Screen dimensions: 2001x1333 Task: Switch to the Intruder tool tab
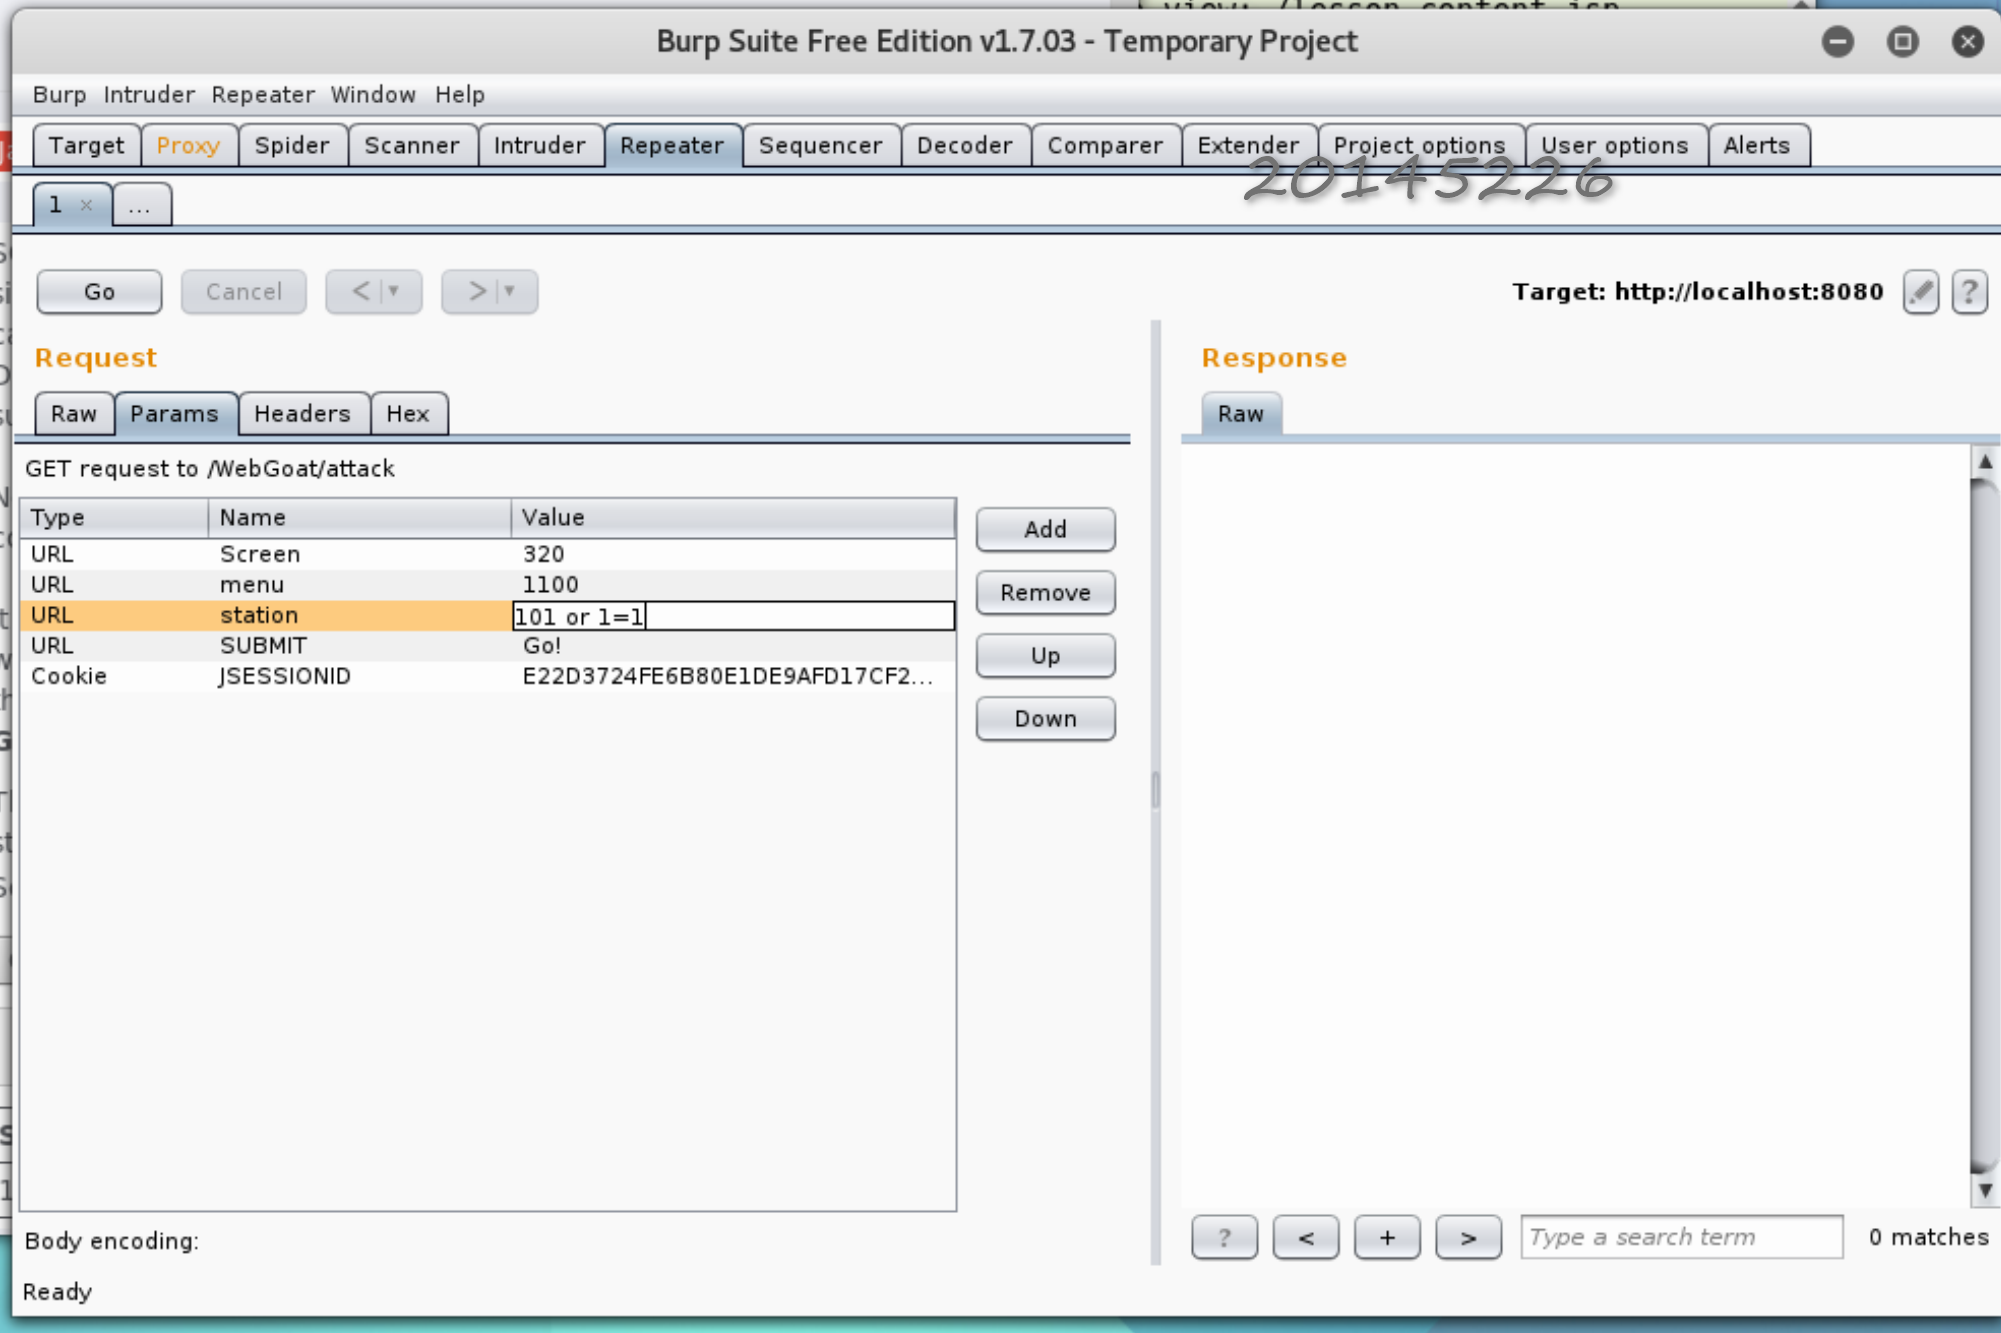click(x=540, y=145)
